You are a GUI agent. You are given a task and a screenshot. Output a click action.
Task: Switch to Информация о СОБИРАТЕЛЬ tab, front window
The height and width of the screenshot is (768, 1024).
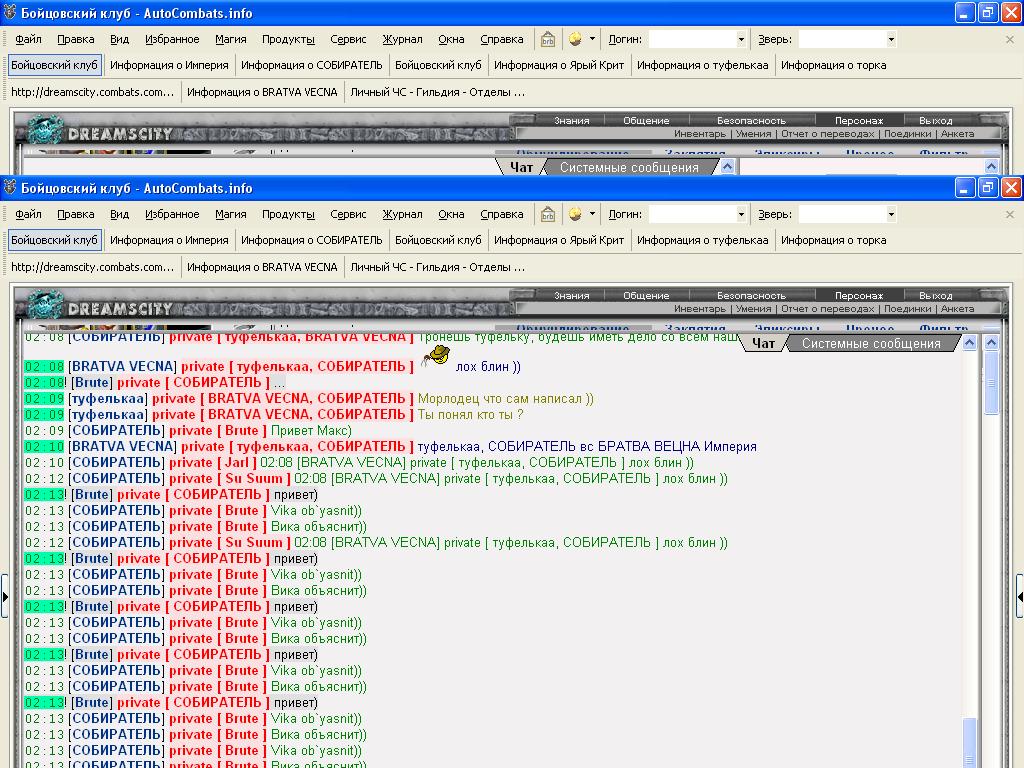tap(312, 240)
